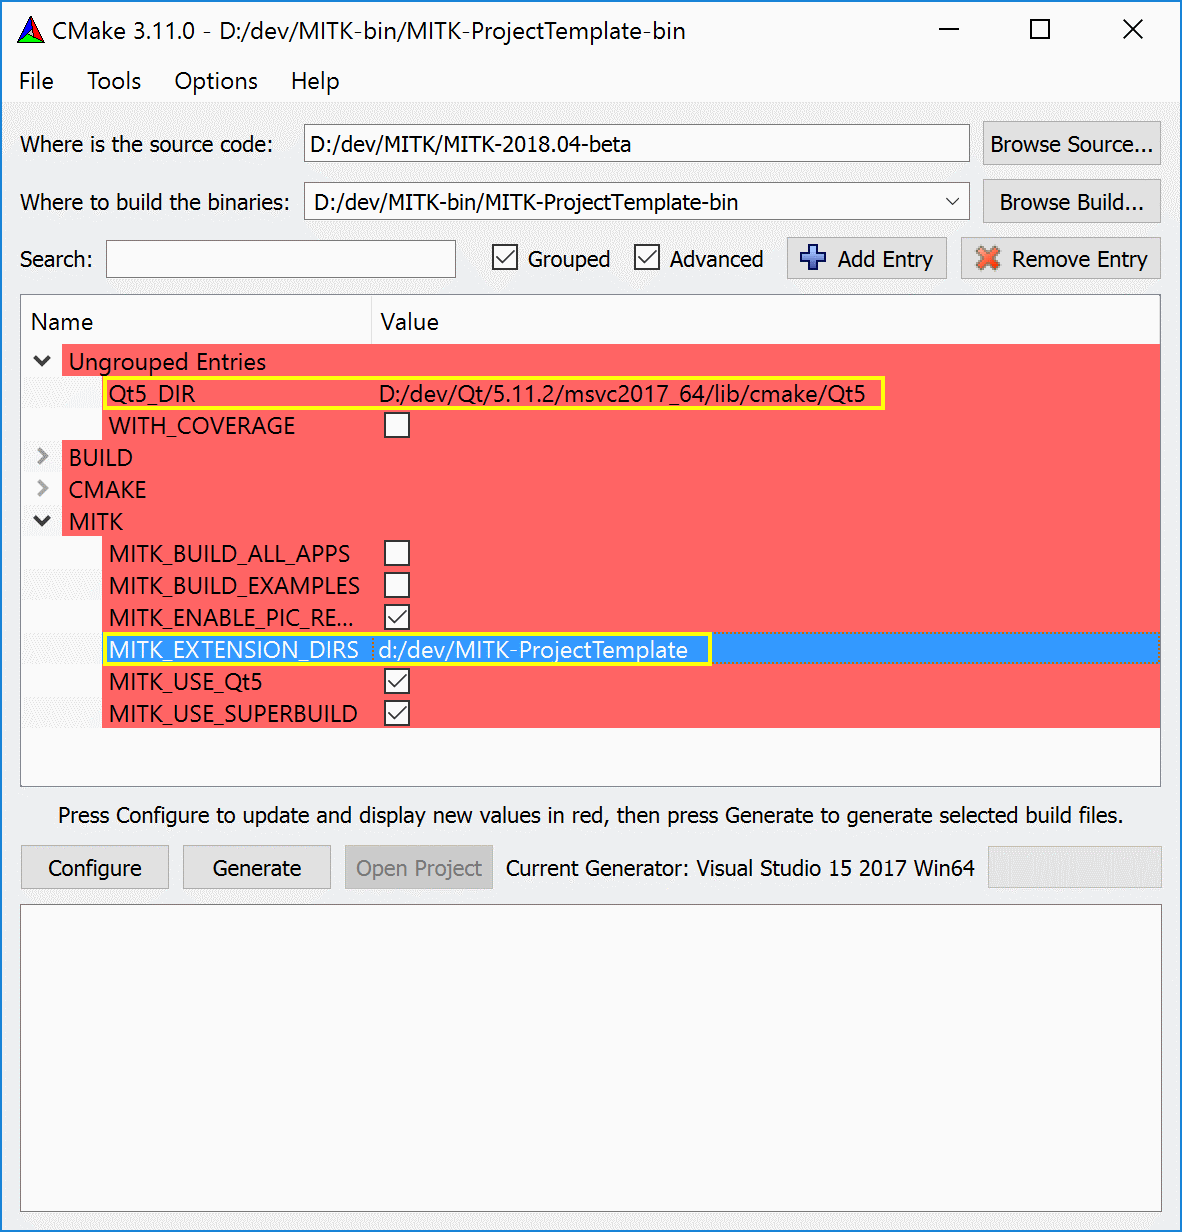
Task: Click the empty output log area
Action: pos(590,1058)
